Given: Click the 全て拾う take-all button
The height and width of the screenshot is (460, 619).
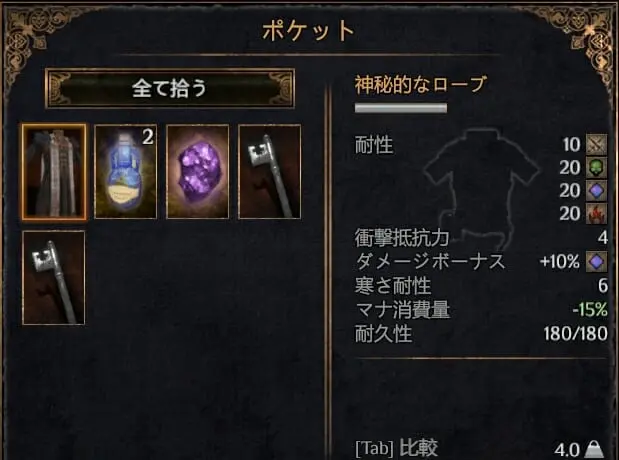Looking at the screenshot, I should point(170,88).
